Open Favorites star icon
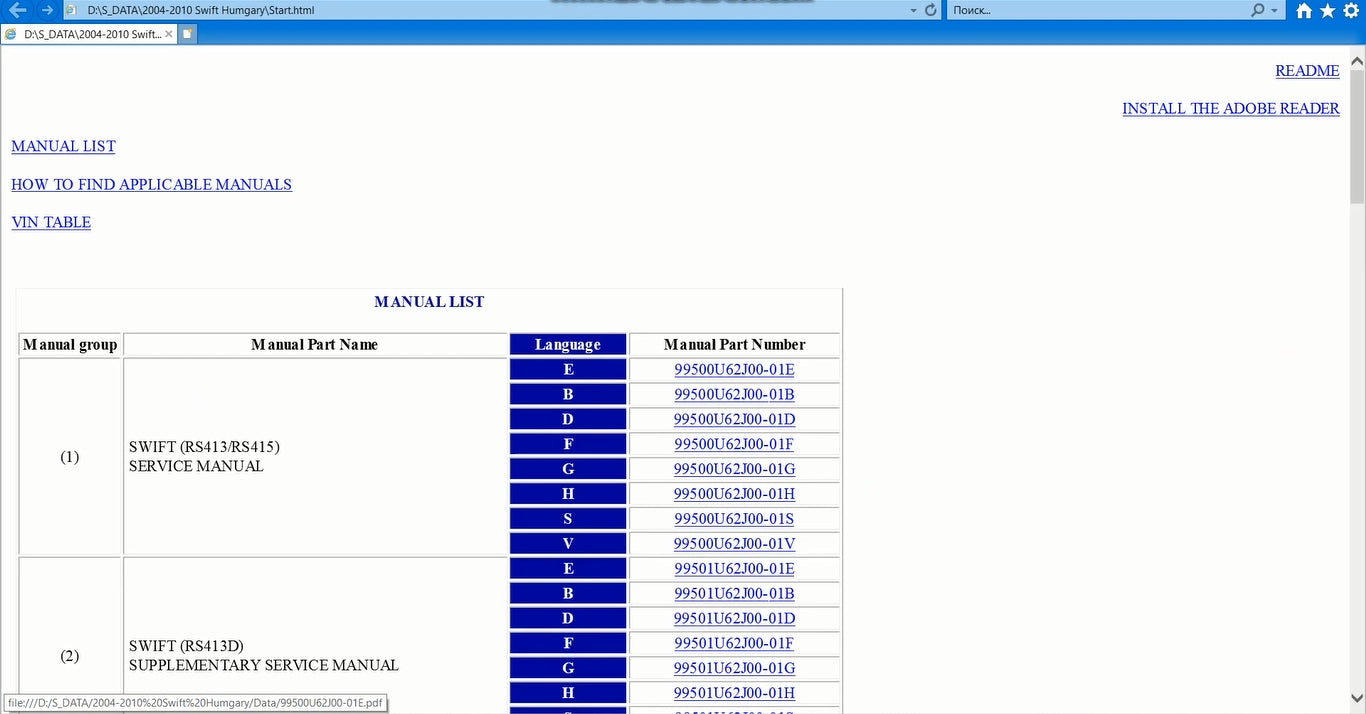This screenshot has height=714, width=1366. tap(1327, 11)
